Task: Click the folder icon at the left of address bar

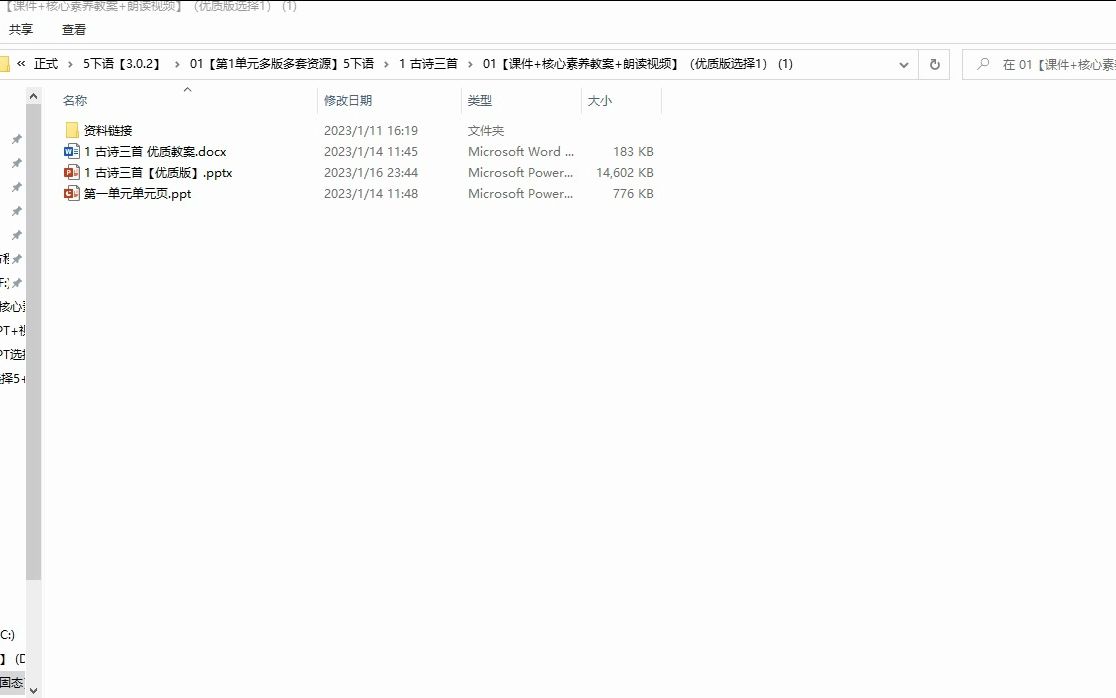Action: [x=6, y=63]
